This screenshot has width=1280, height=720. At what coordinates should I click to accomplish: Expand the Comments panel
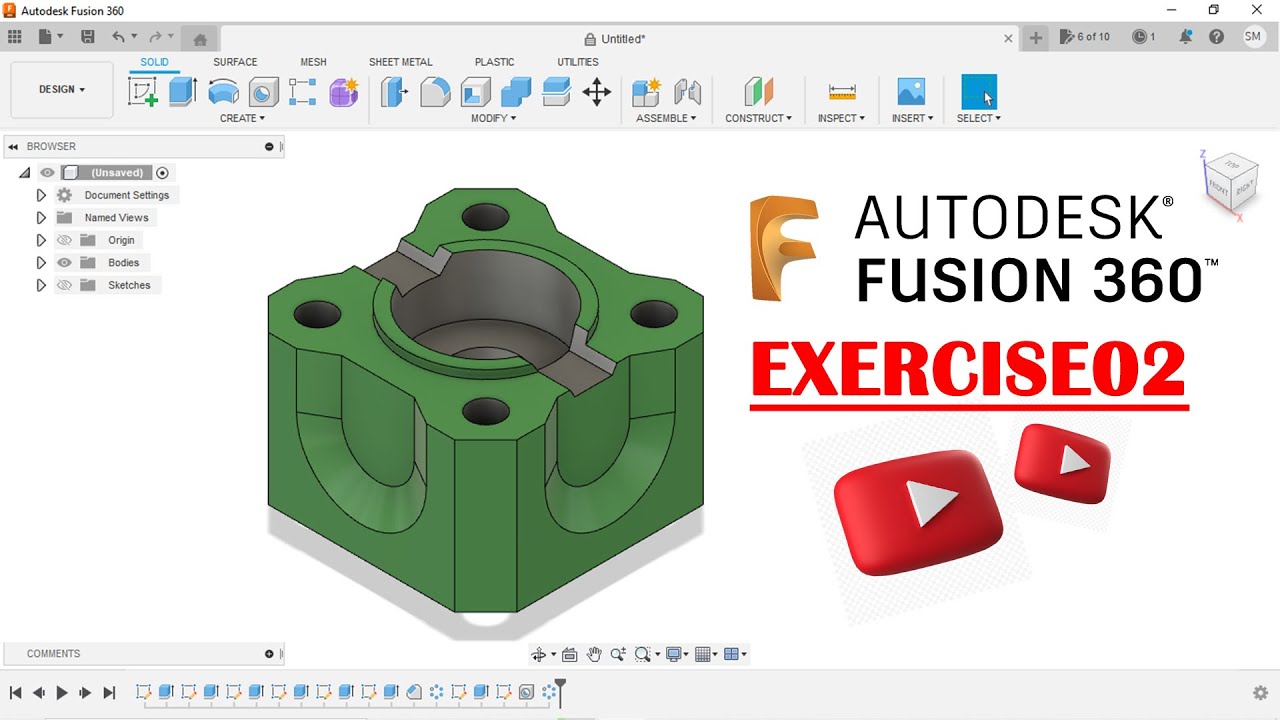point(269,654)
